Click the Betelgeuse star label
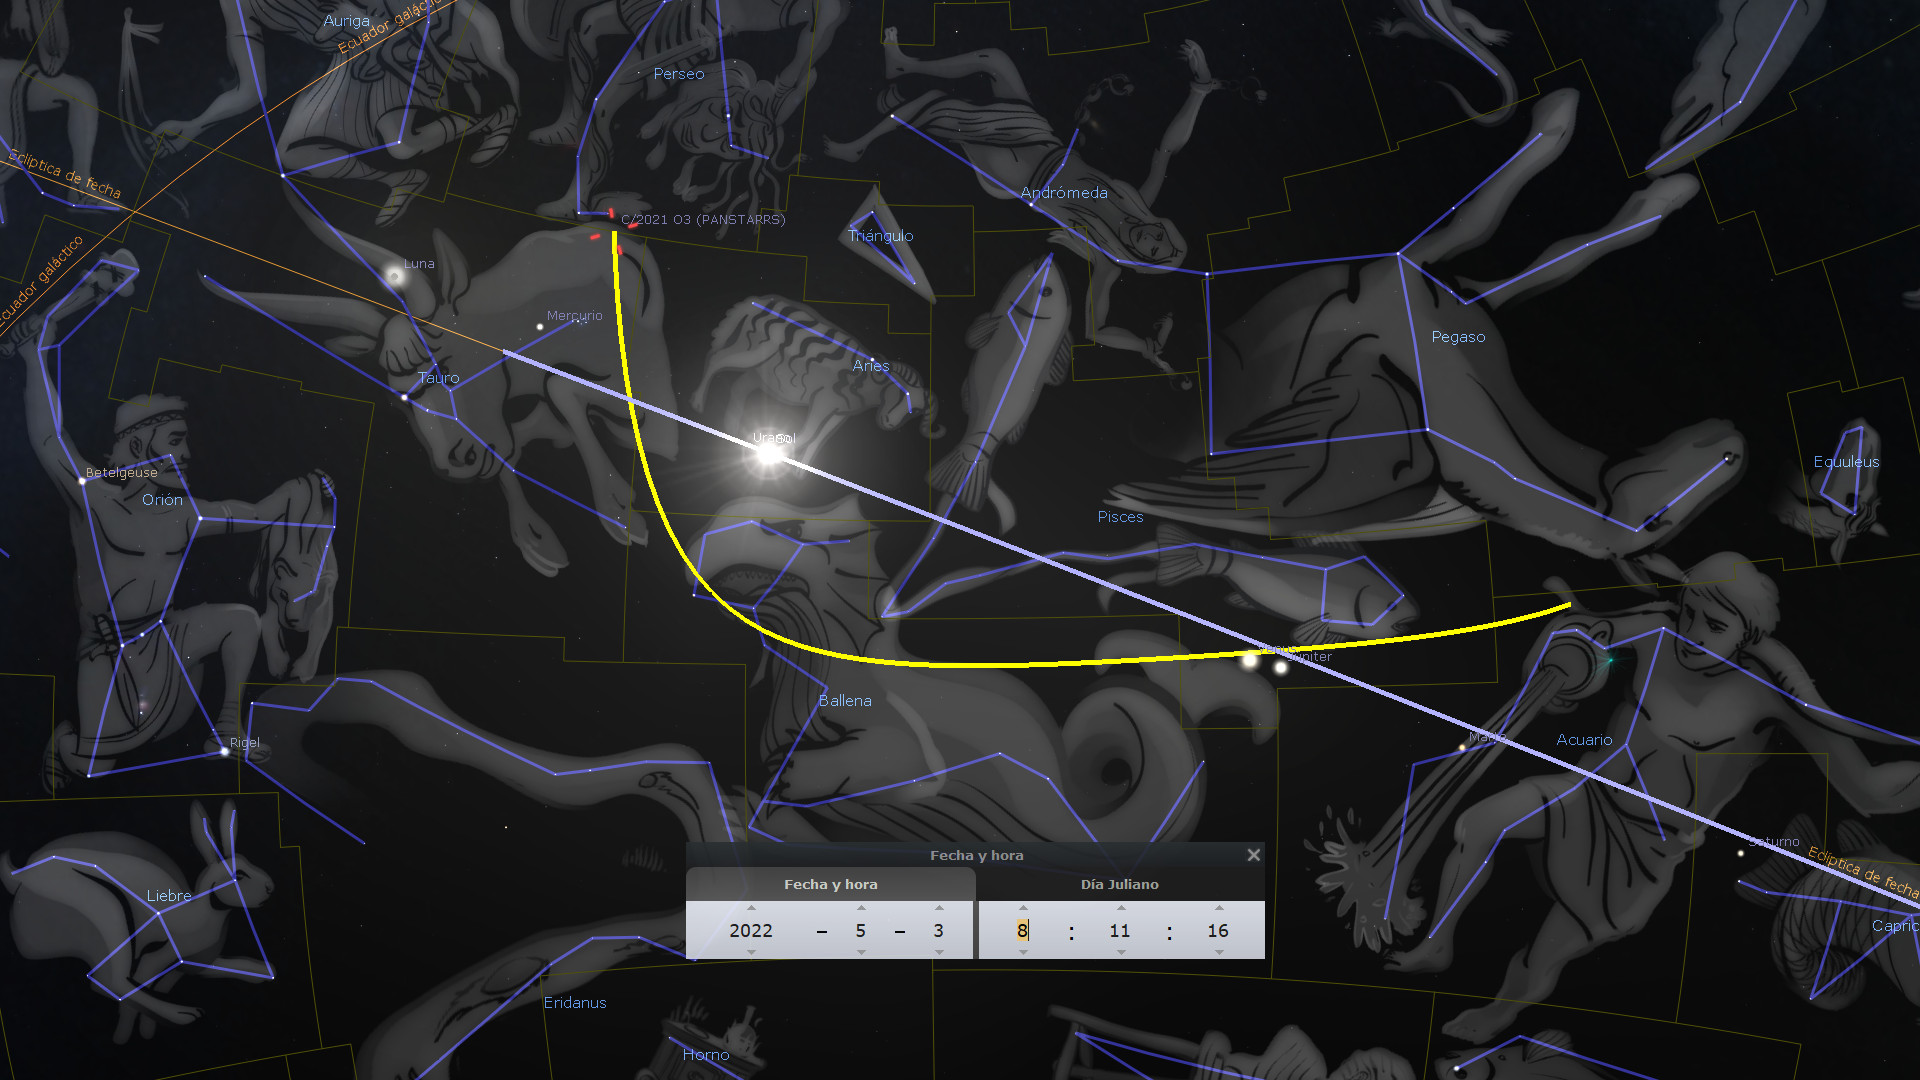Image resolution: width=1920 pixels, height=1080 pixels. 122,473
